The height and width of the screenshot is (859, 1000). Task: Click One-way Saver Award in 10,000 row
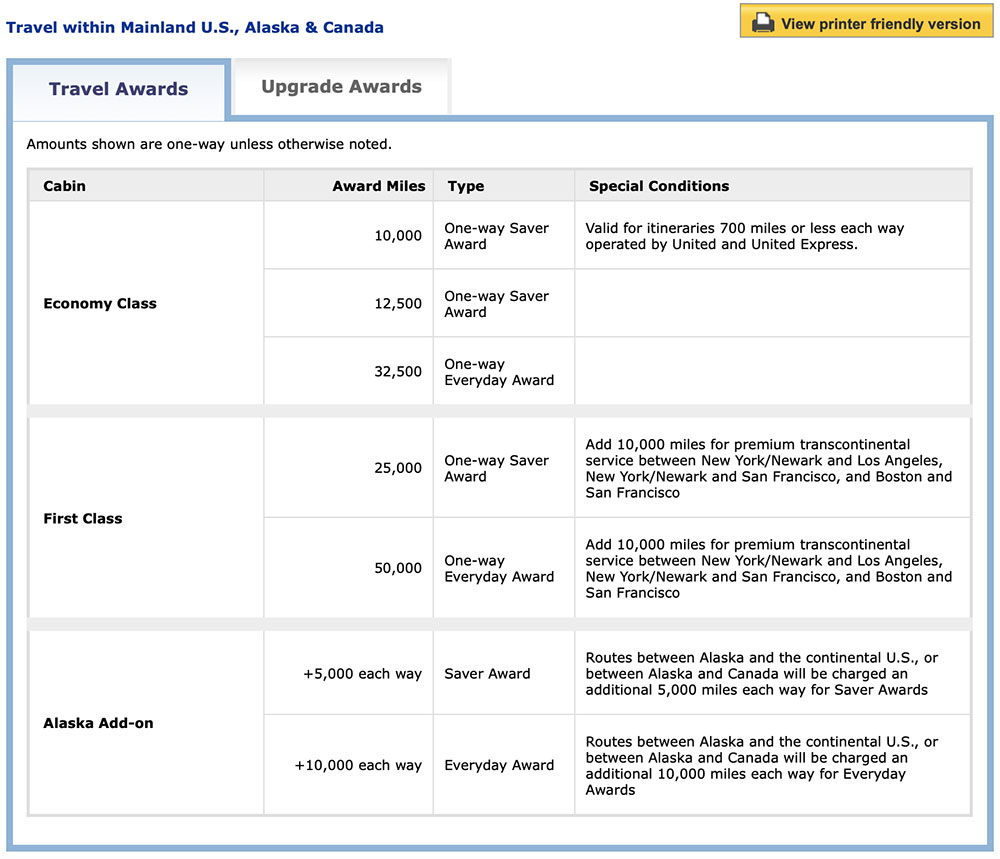[496, 236]
